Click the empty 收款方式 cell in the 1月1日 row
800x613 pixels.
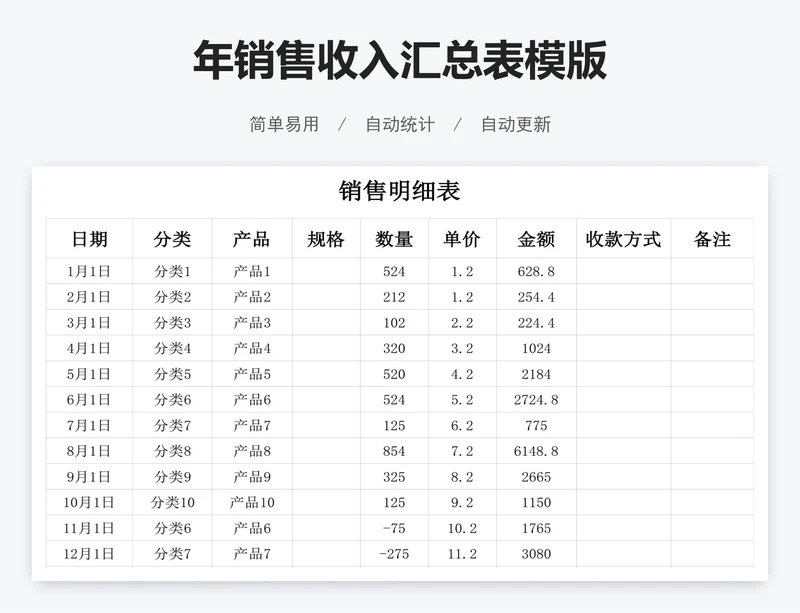point(623,271)
